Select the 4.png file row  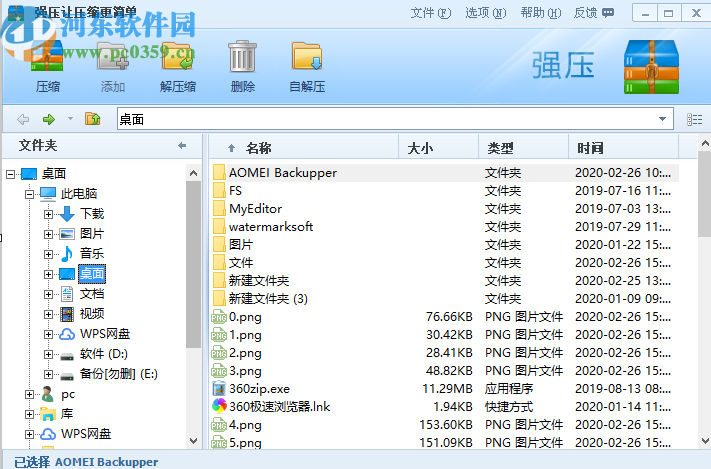[444, 425]
